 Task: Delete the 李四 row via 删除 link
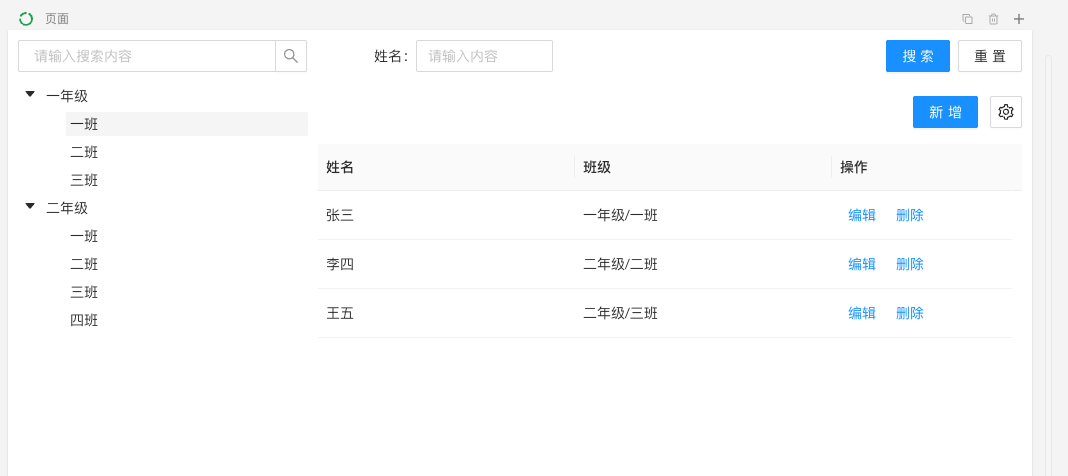click(910, 264)
